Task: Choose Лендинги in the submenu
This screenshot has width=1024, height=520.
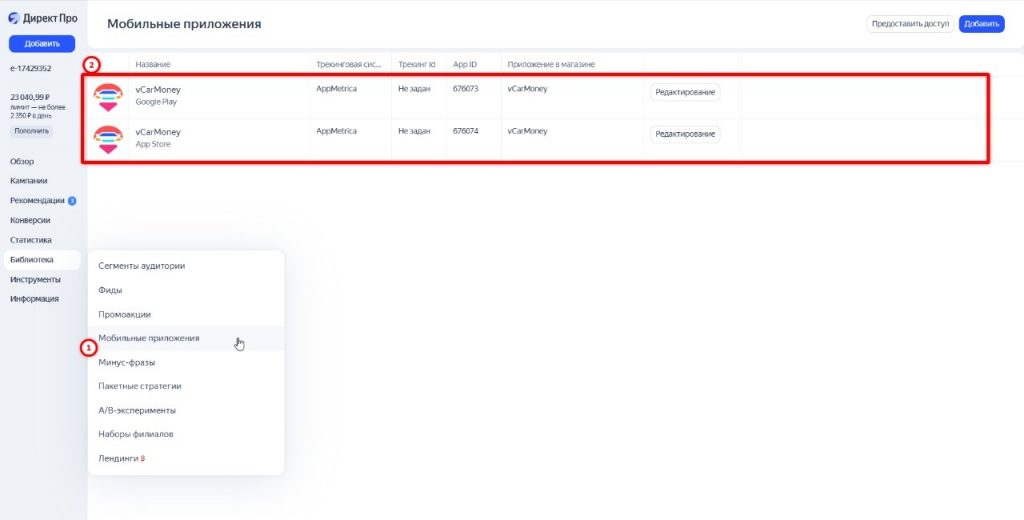Action: point(185,459)
